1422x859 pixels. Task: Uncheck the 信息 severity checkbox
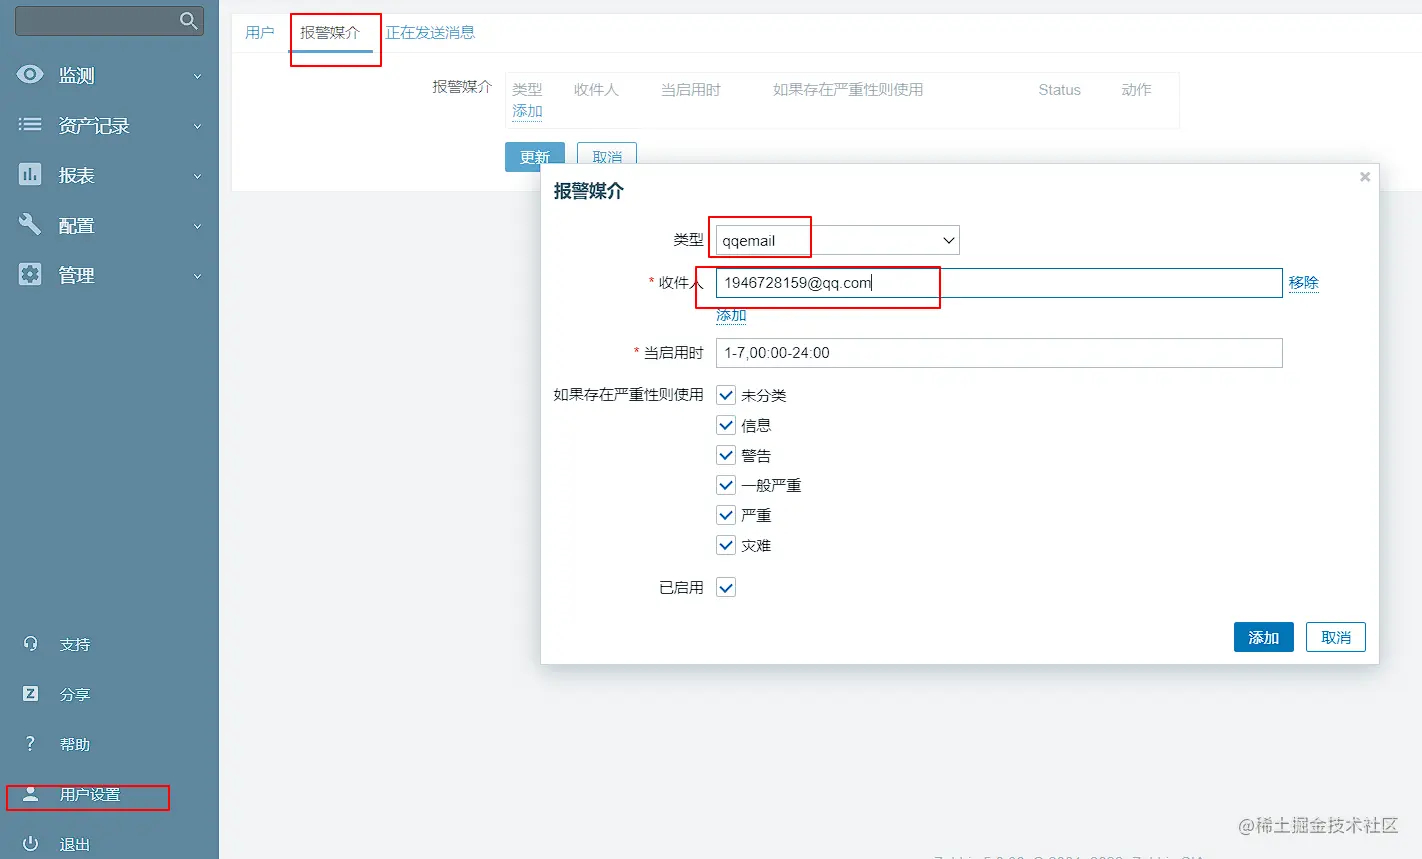[x=726, y=425]
